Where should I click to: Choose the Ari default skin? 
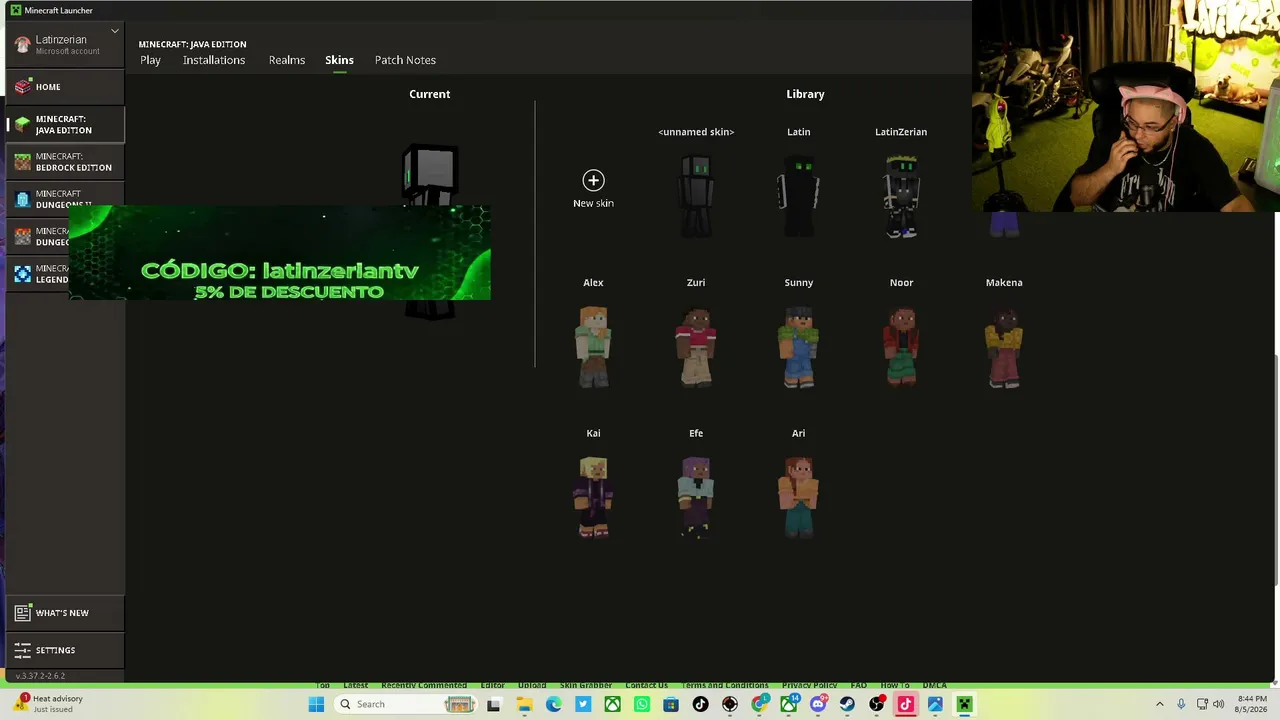(x=799, y=497)
